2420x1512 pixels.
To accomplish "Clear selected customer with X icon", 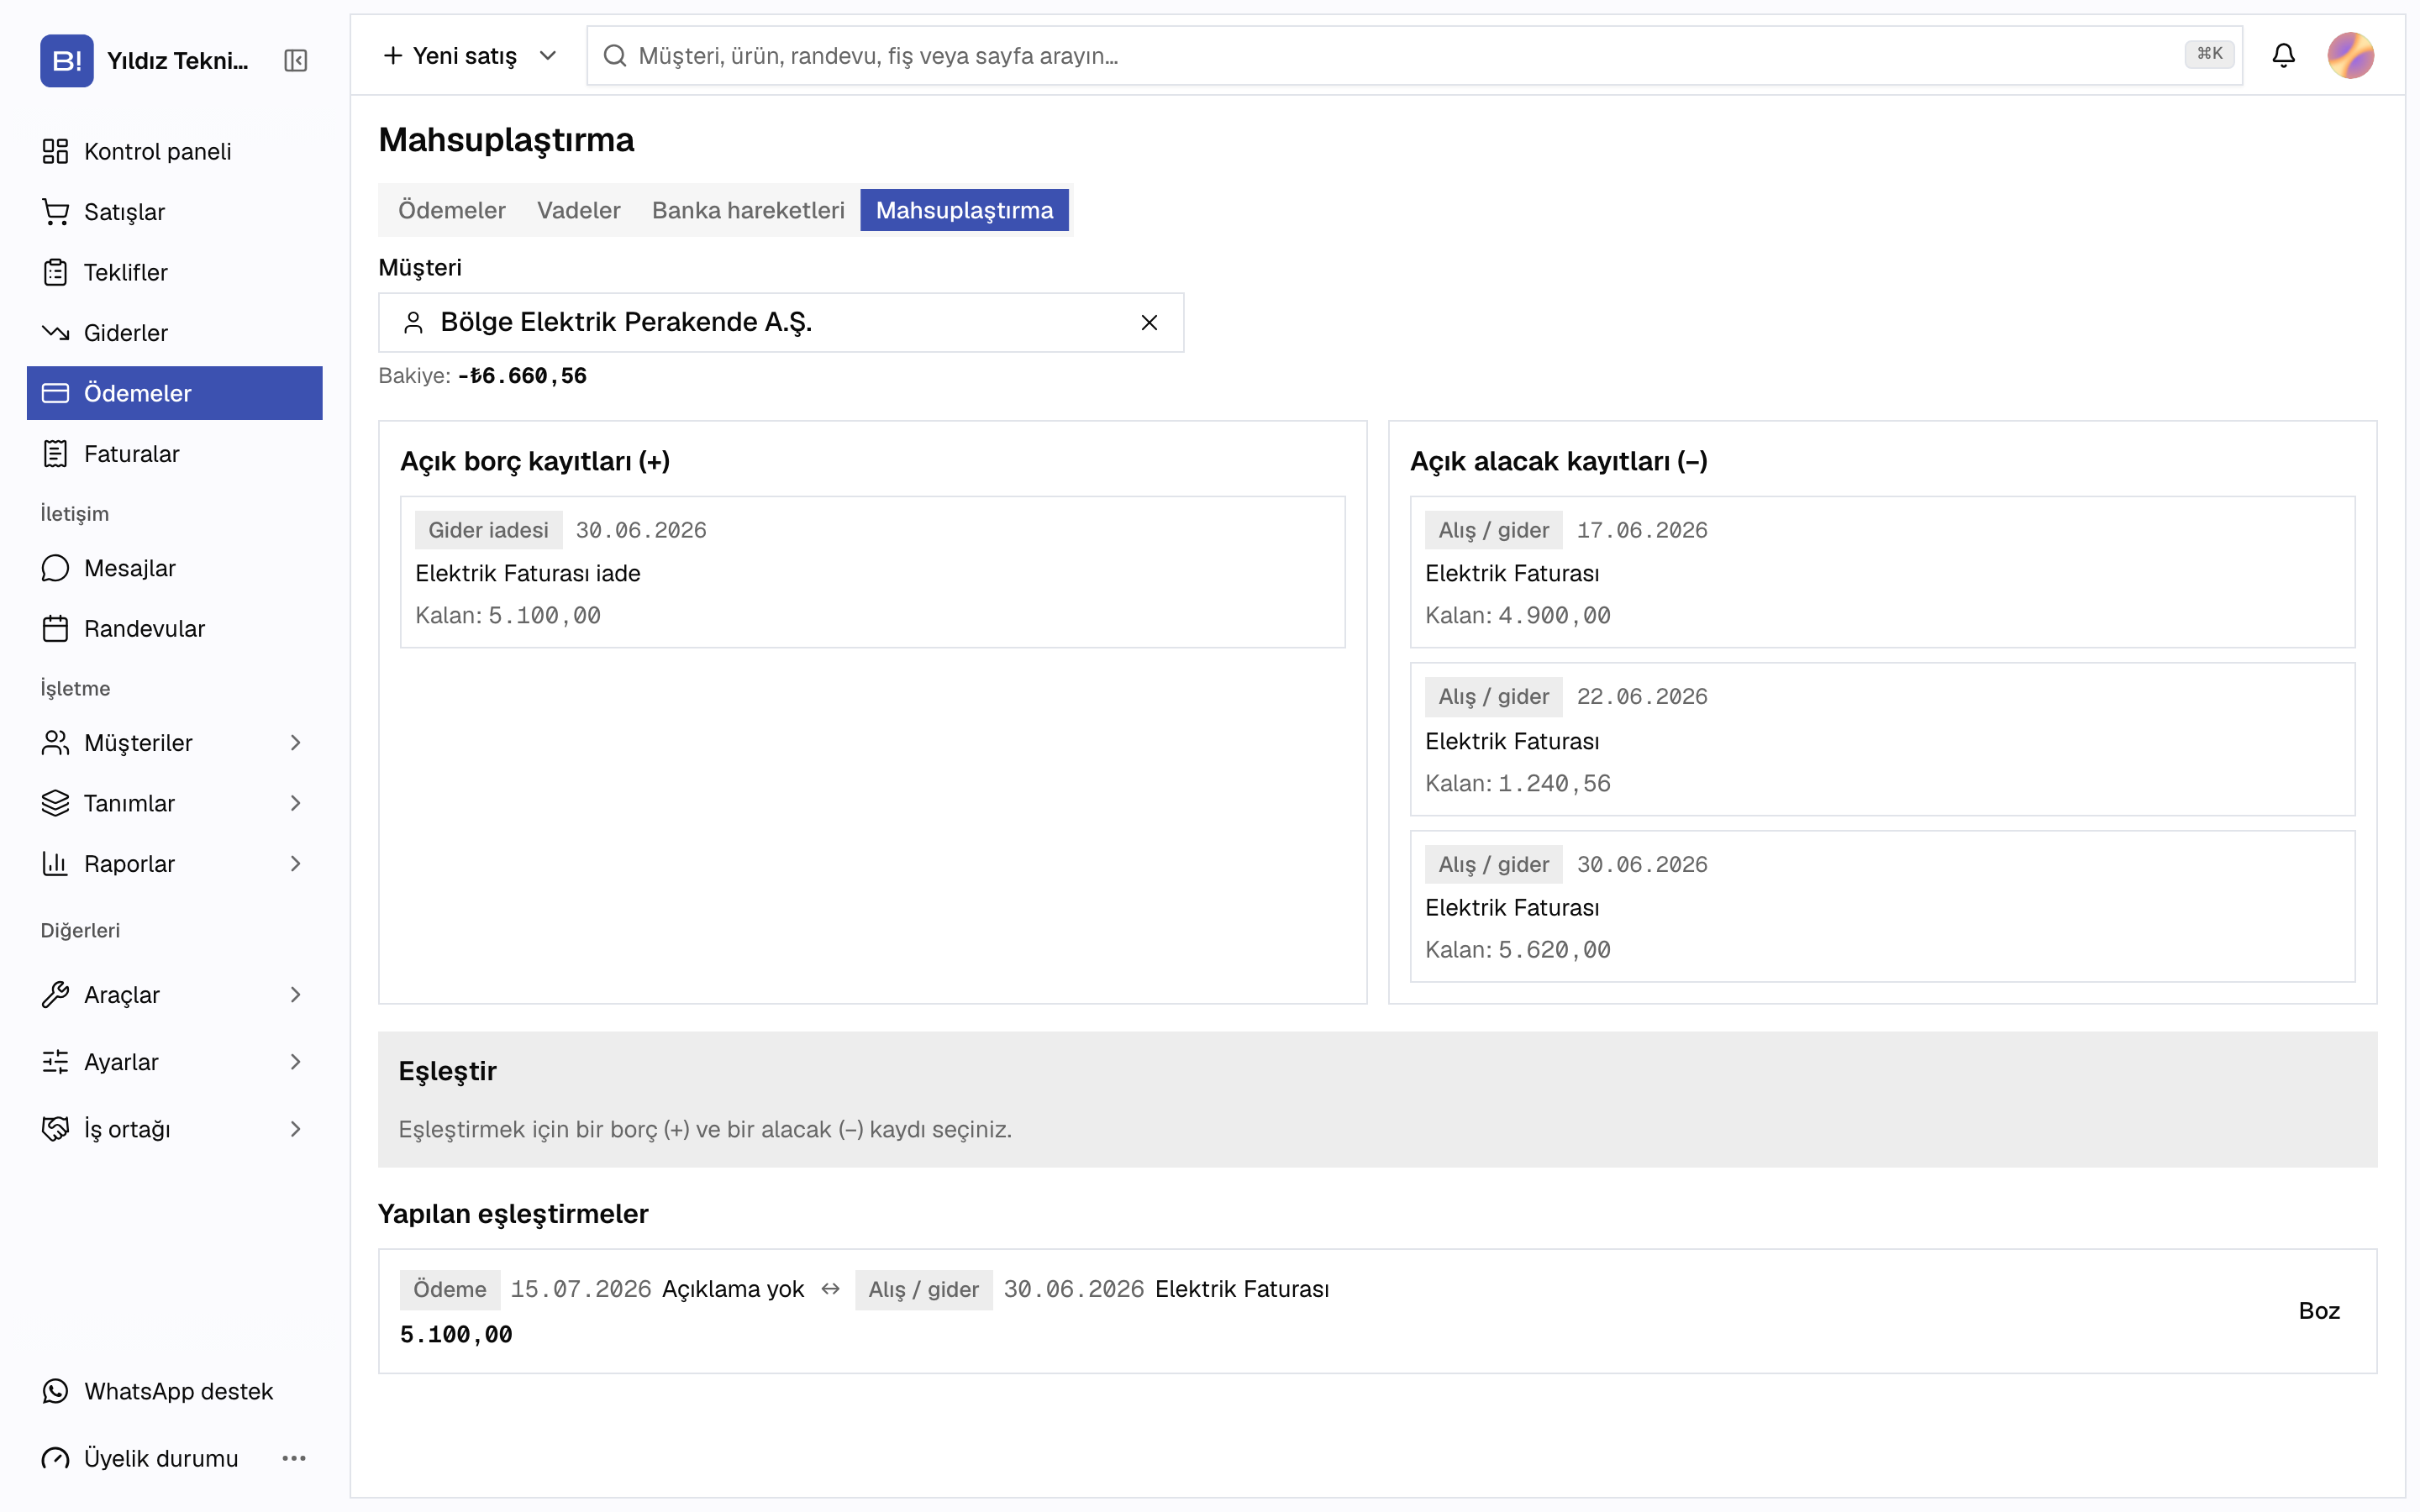I will pyautogui.click(x=1149, y=322).
